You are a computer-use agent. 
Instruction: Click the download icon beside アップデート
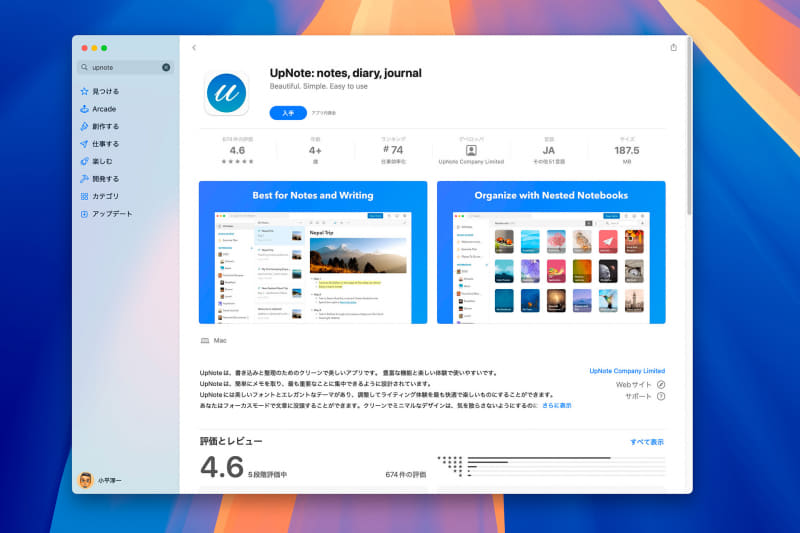click(84, 214)
